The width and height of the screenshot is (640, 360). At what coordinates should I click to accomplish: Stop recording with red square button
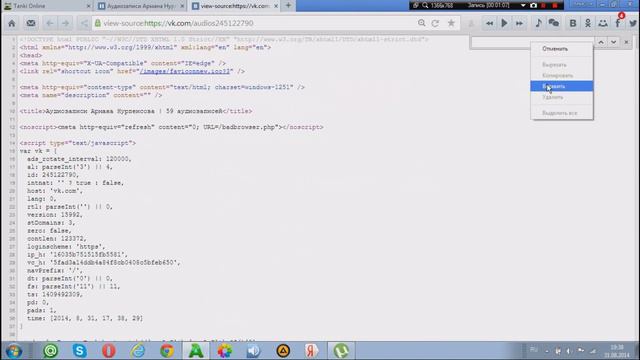555,5
